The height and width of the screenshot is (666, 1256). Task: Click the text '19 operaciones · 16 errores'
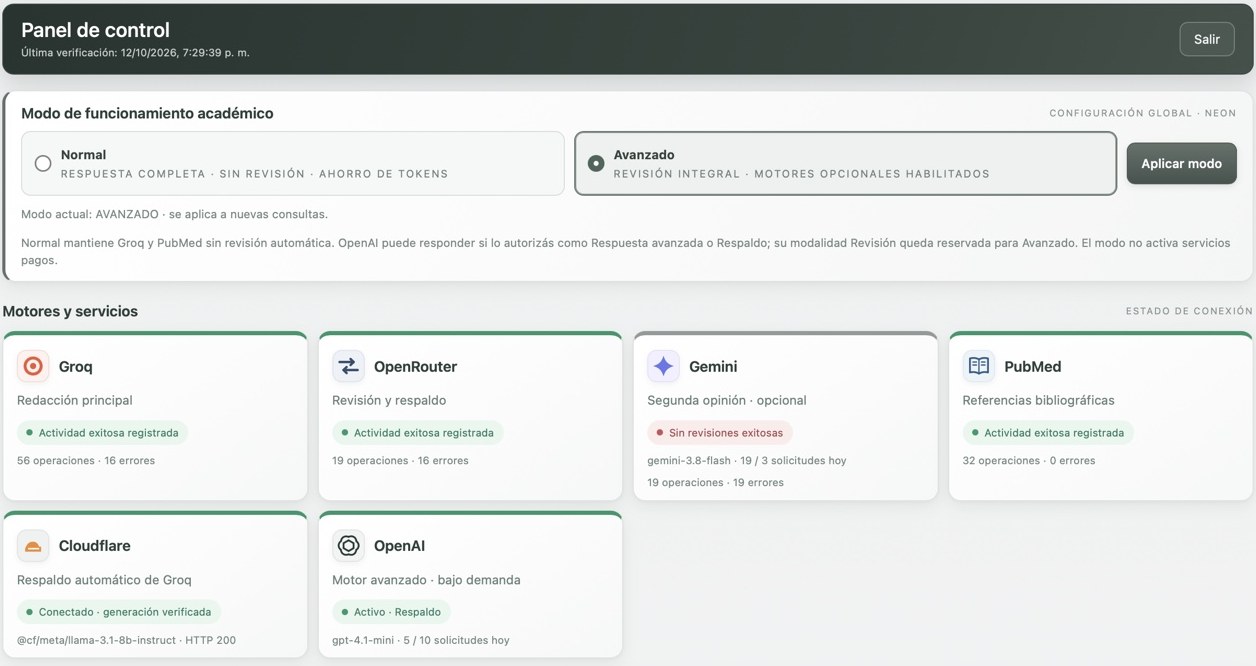[x=400, y=461]
